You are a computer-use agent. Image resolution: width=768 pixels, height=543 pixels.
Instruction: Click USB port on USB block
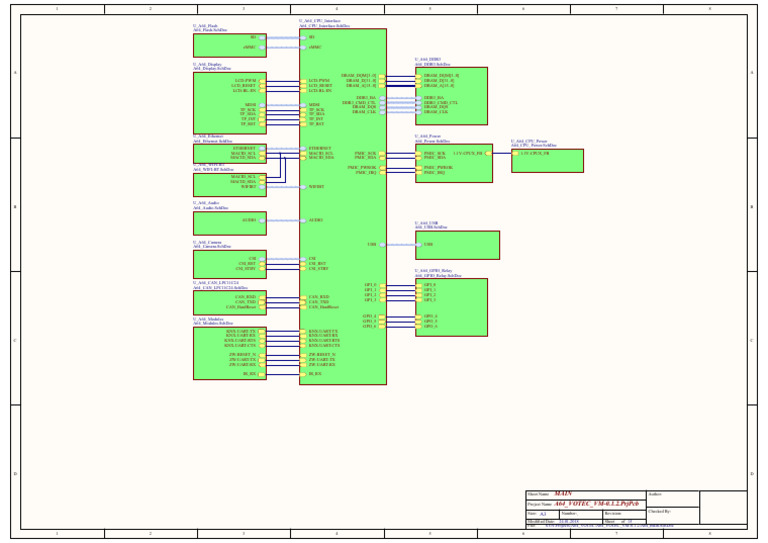click(424, 244)
